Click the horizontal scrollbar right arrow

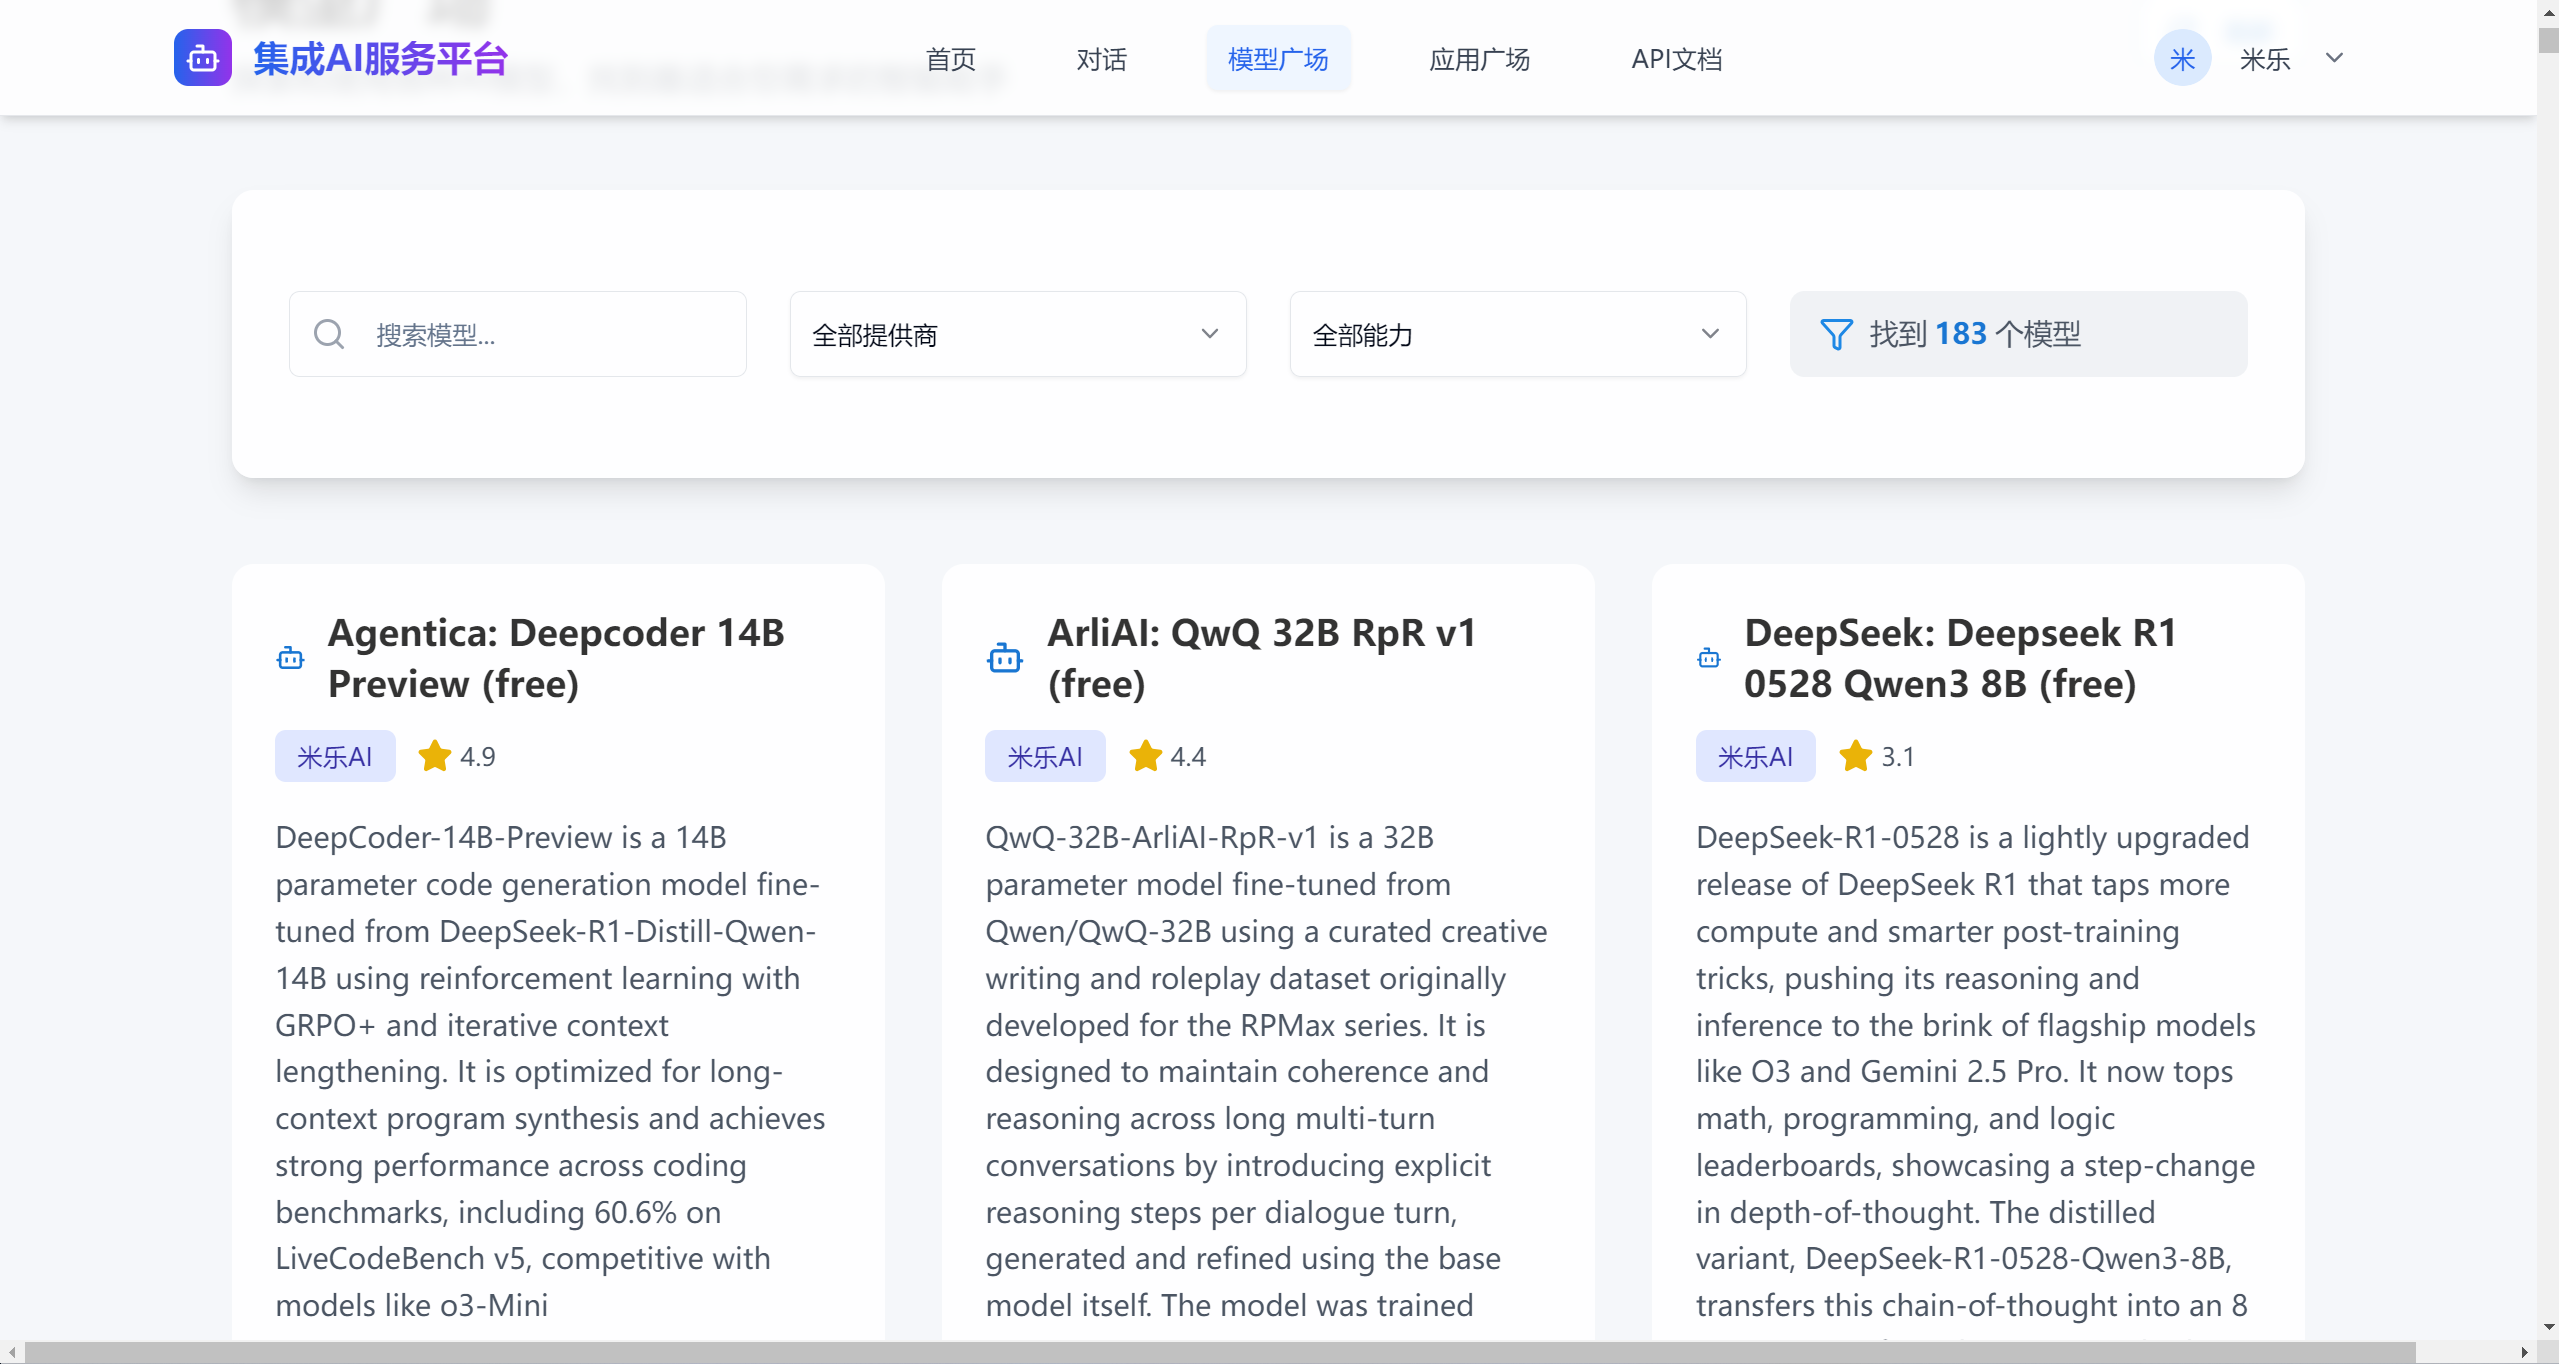(2525, 1352)
